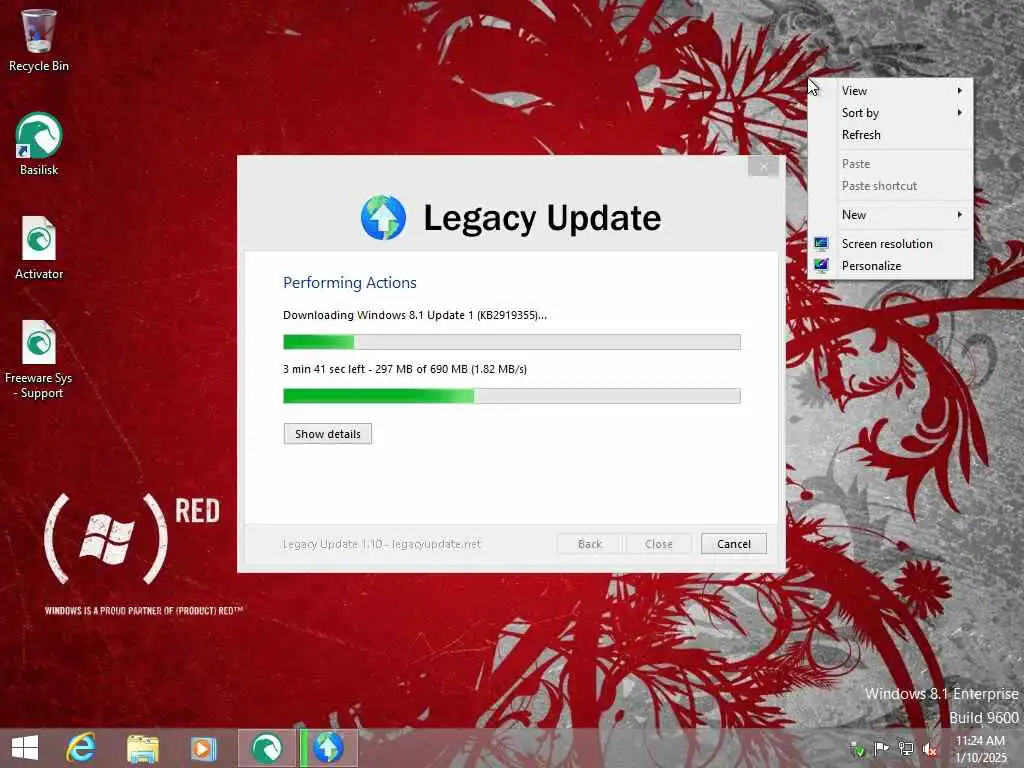Open the media player taskbar icon
The height and width of the screenshot is (768, 1024).
tap(203, 748)
